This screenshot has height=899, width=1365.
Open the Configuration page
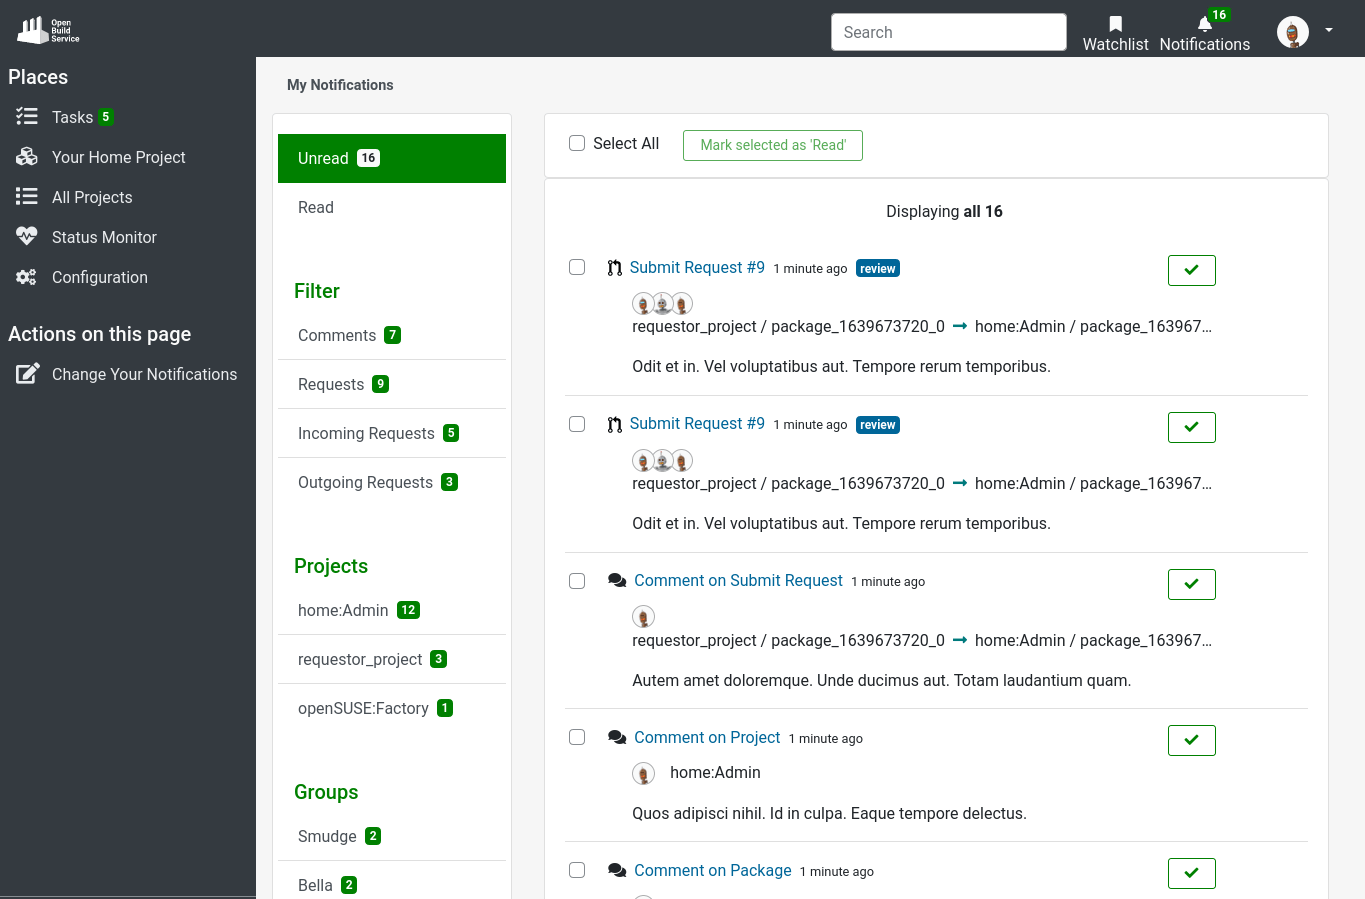[101, 277]
